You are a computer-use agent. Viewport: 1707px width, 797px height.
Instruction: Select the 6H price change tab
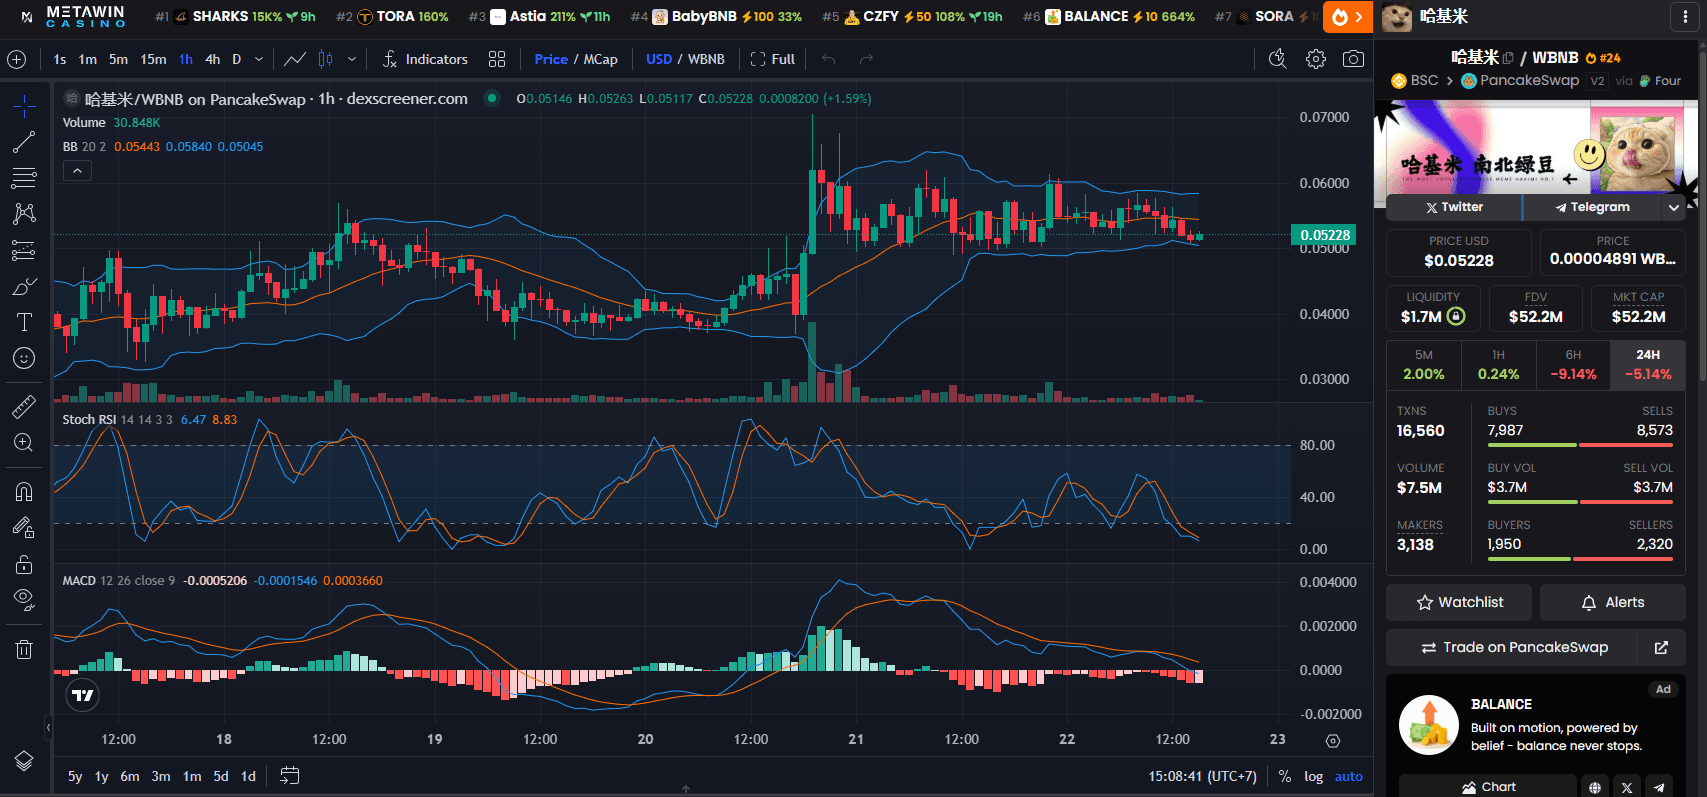click(x=1573, y=365)
